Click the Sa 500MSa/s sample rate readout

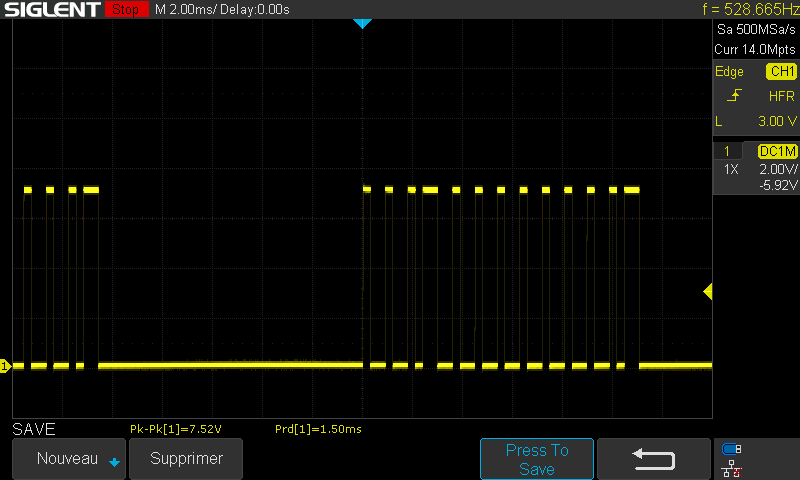click(756, 29)
